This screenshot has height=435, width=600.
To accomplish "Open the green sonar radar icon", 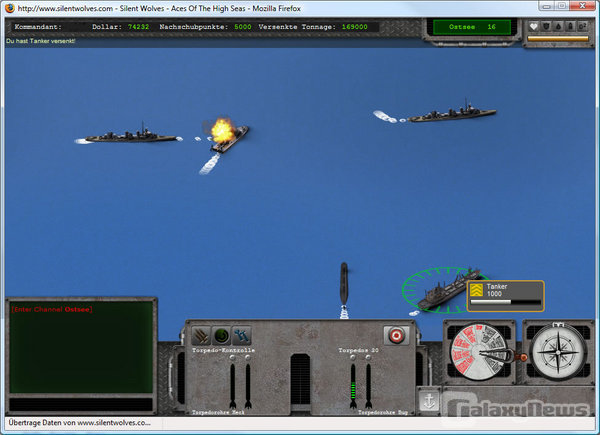I will click(x=221, y=336).
